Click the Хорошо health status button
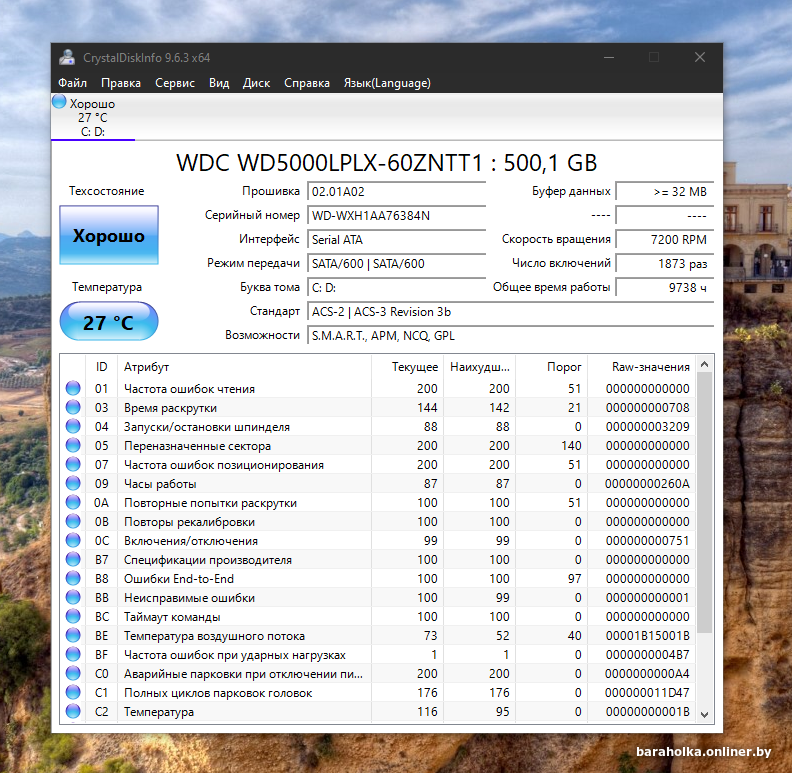Viewport: 792px width, 773px height. (109, 235)
